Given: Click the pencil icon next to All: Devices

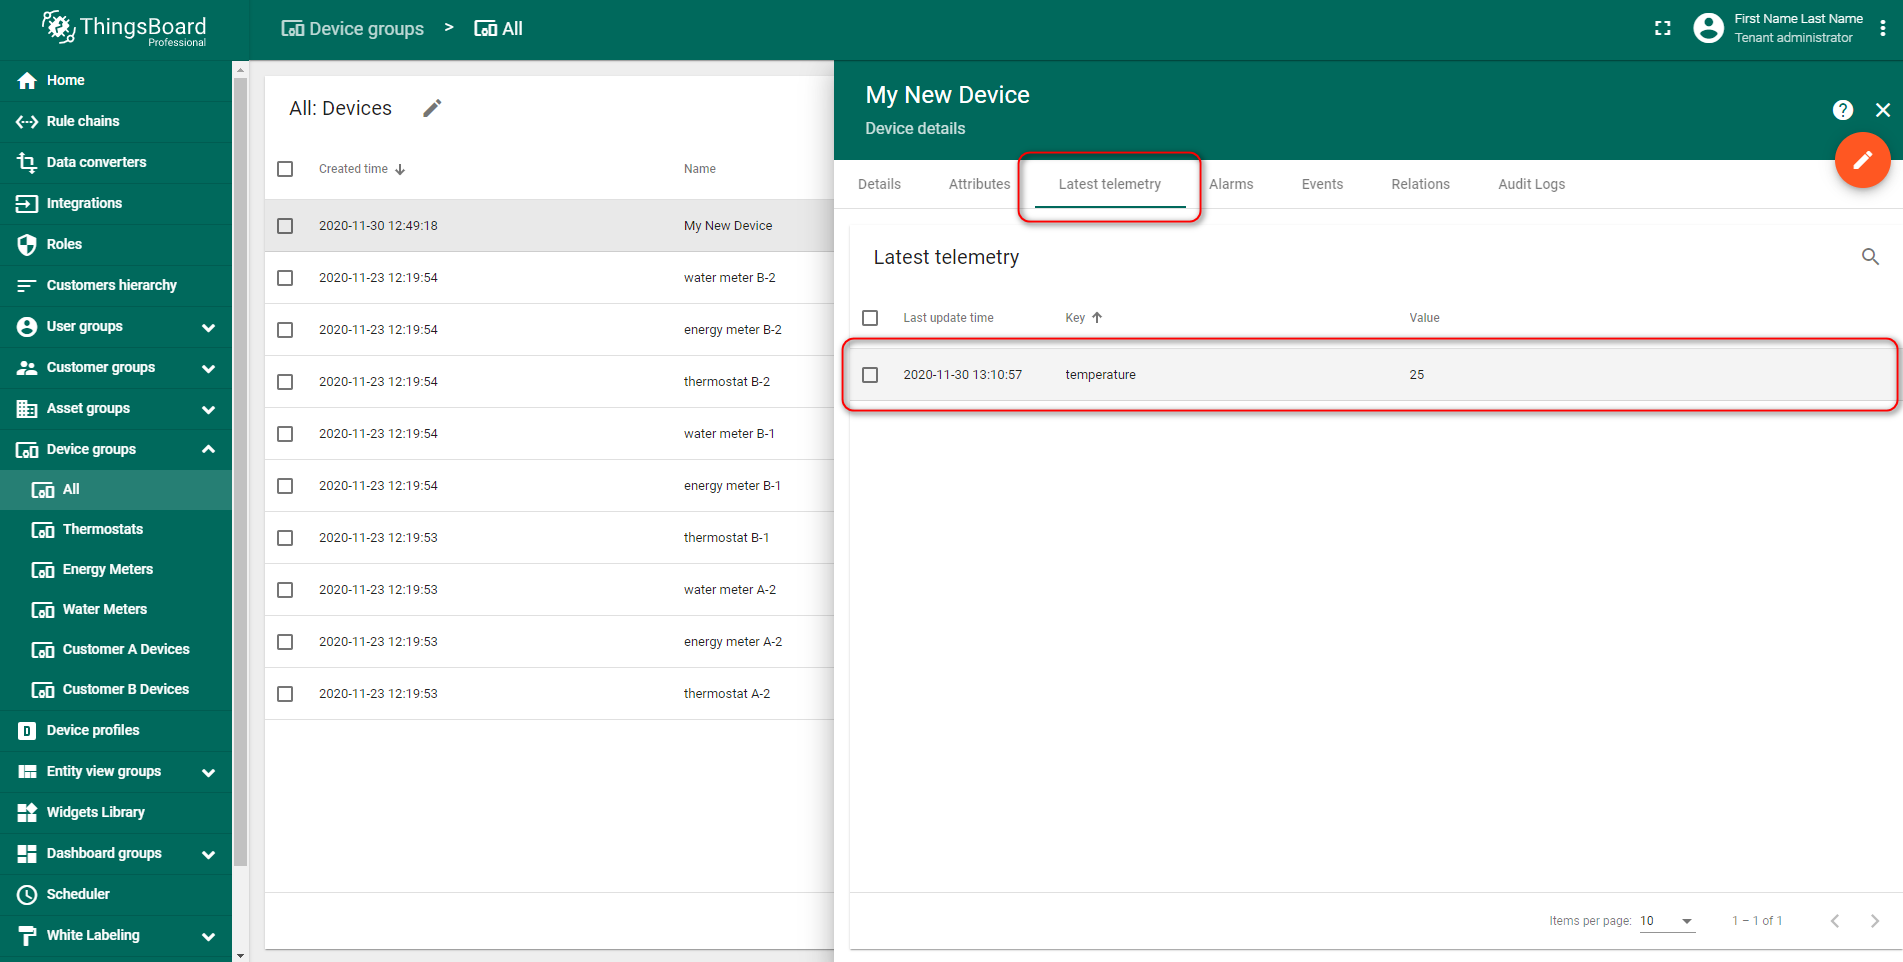Looking at the screenshot, I should (x=432, y=108).
